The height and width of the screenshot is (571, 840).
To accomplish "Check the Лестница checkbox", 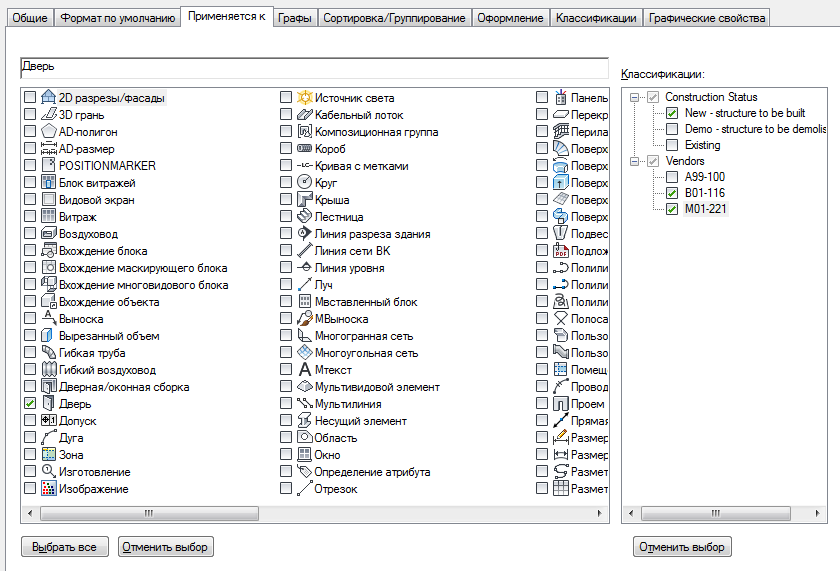I will pos(286,216).
